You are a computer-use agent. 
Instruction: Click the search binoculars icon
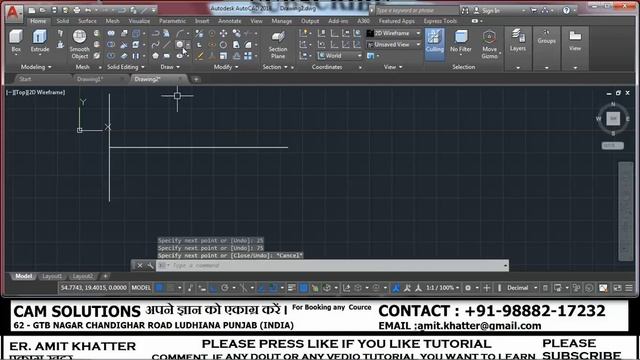click(x=465, y=10)
